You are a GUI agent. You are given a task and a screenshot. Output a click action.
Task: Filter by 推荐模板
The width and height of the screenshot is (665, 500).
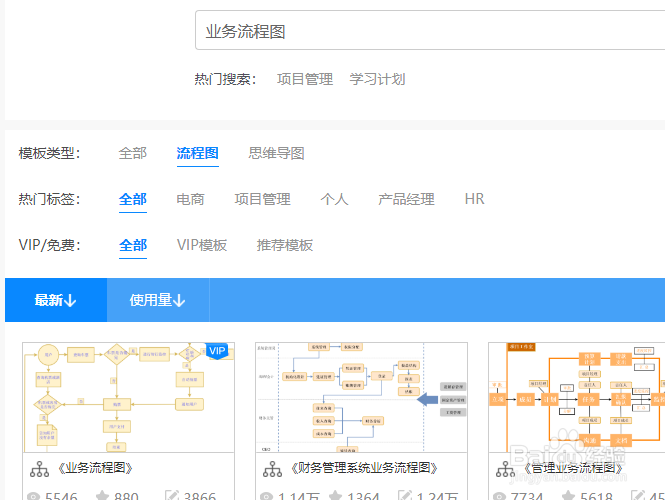tap(285, 245)
